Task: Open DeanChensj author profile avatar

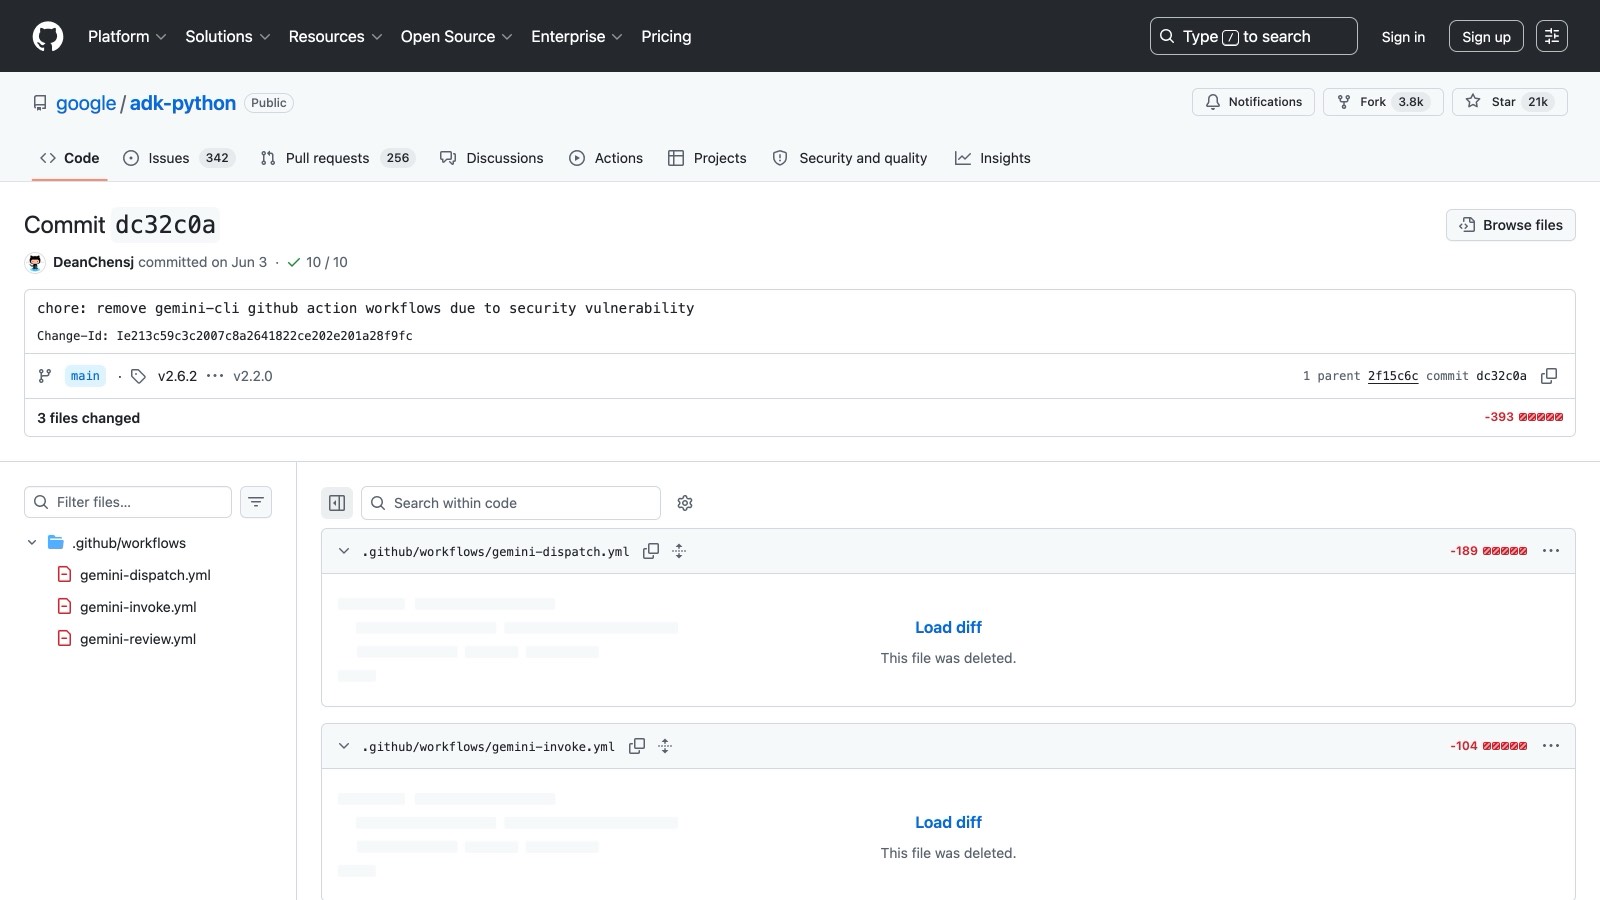Action: (35, 262)
